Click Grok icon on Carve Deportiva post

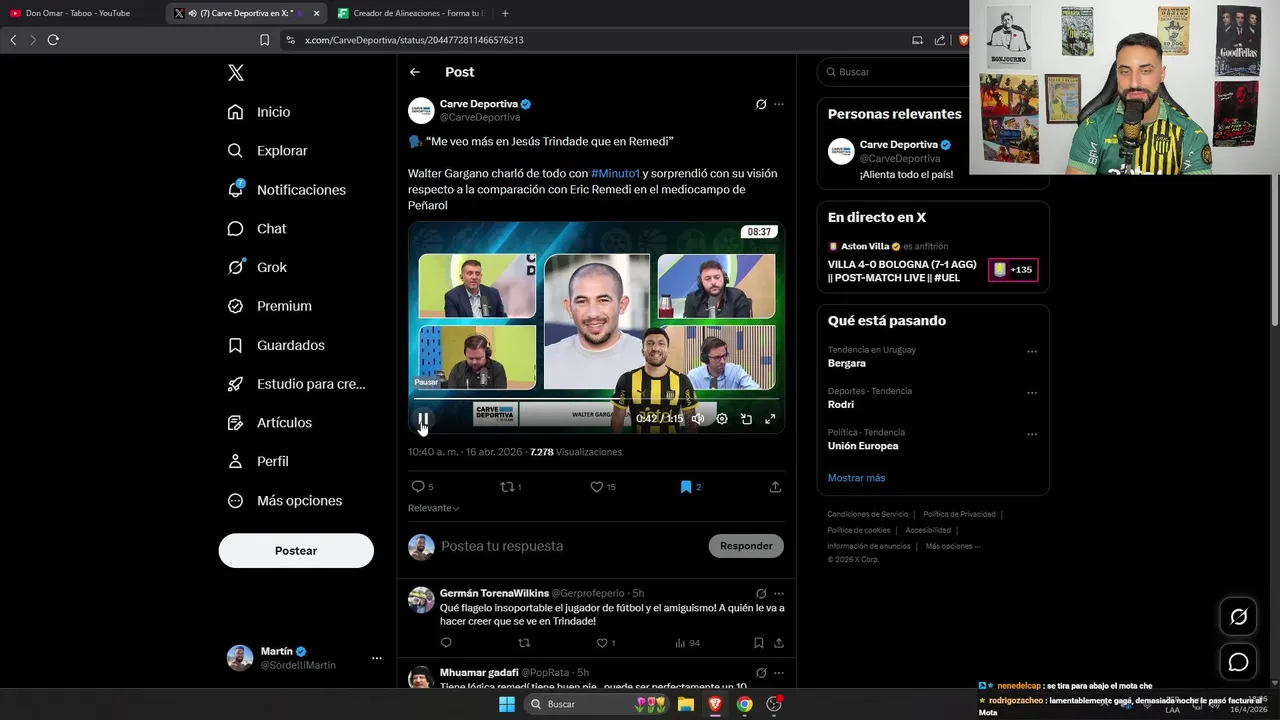pos(761,104)
